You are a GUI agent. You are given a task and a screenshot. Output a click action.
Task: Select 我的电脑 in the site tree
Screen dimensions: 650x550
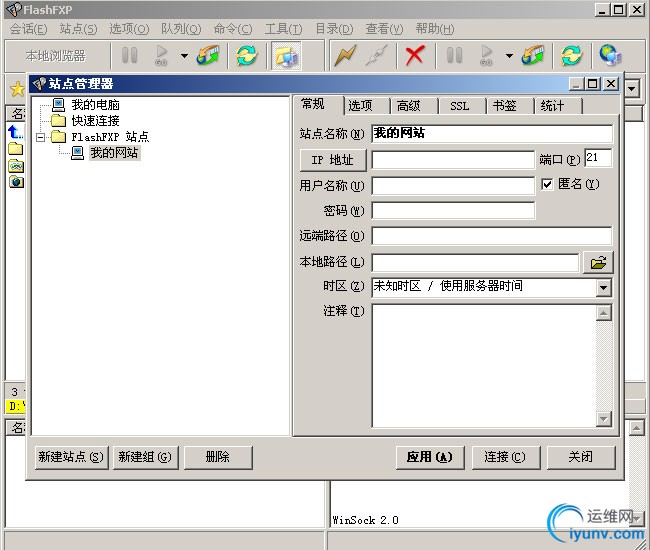[95, 104]
